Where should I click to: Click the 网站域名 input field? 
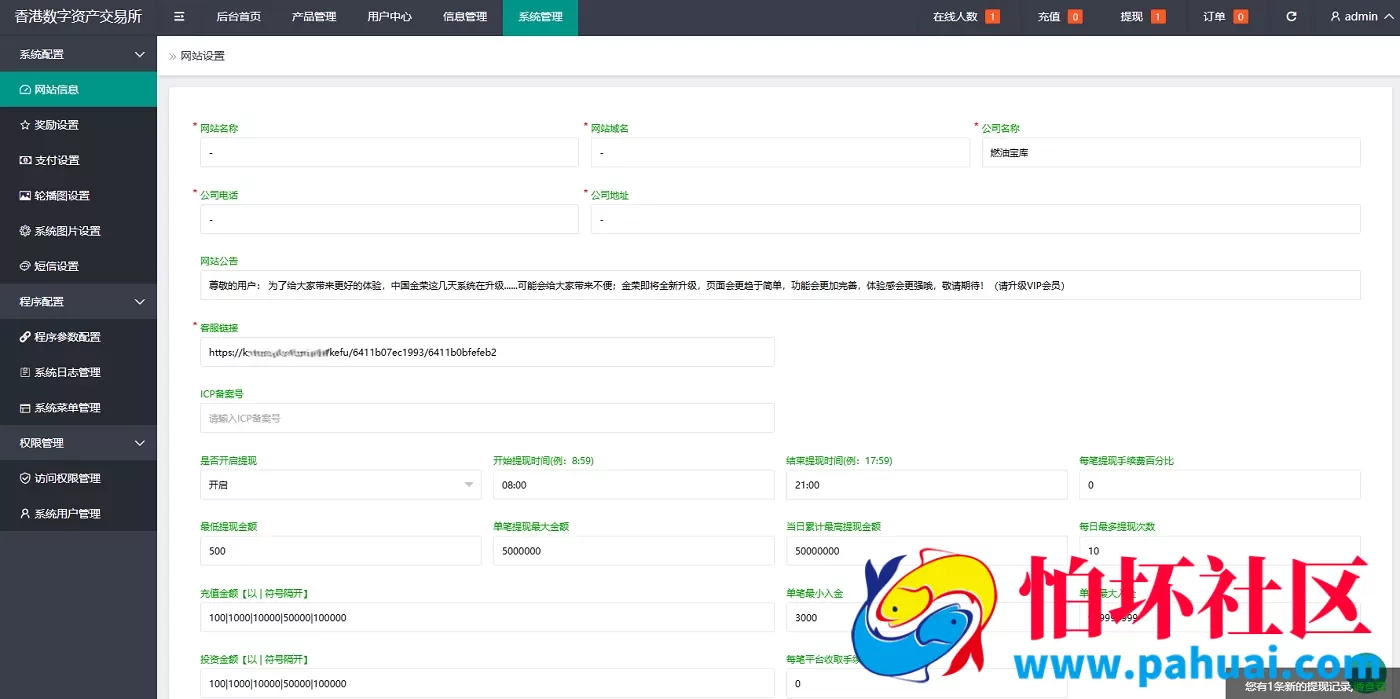(x=780, y=152)
